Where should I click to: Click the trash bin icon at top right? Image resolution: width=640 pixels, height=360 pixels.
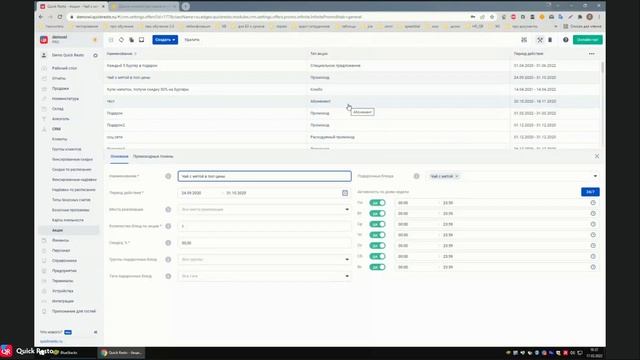click(550, 40)
